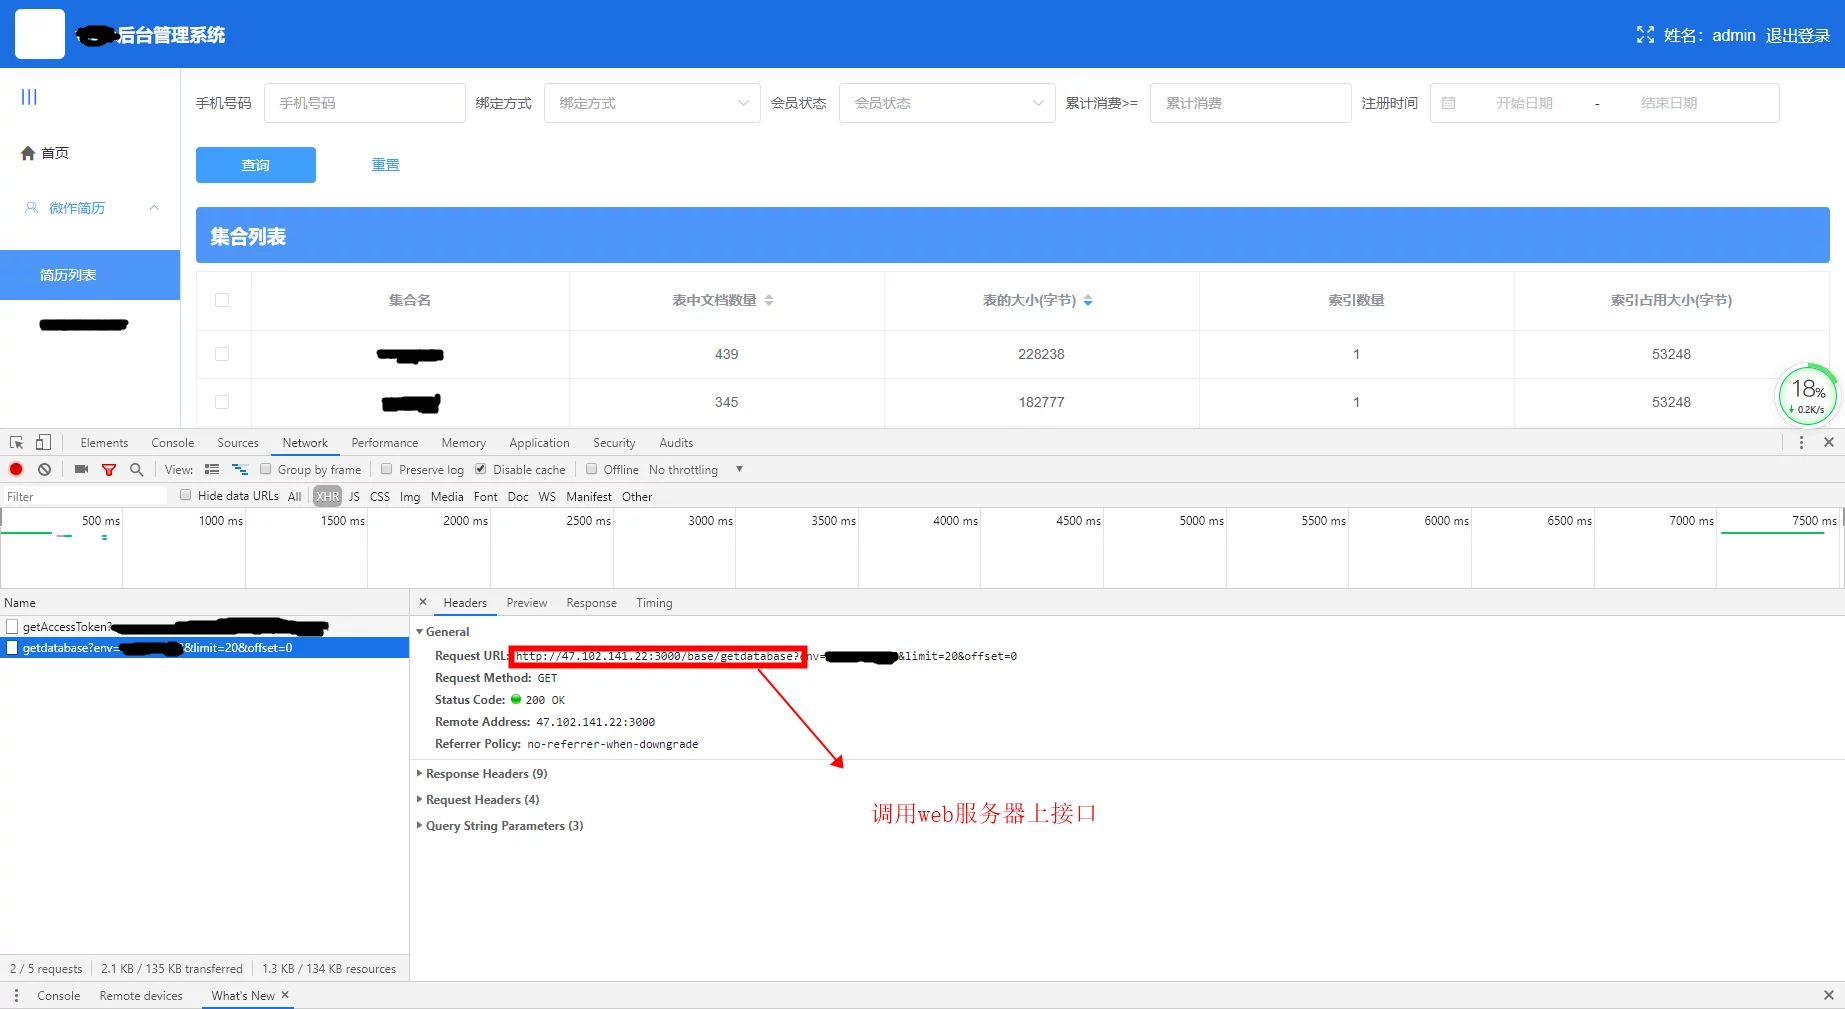
Task: Click the network speed 18% widget
Action: click(x=1808, y=395)
